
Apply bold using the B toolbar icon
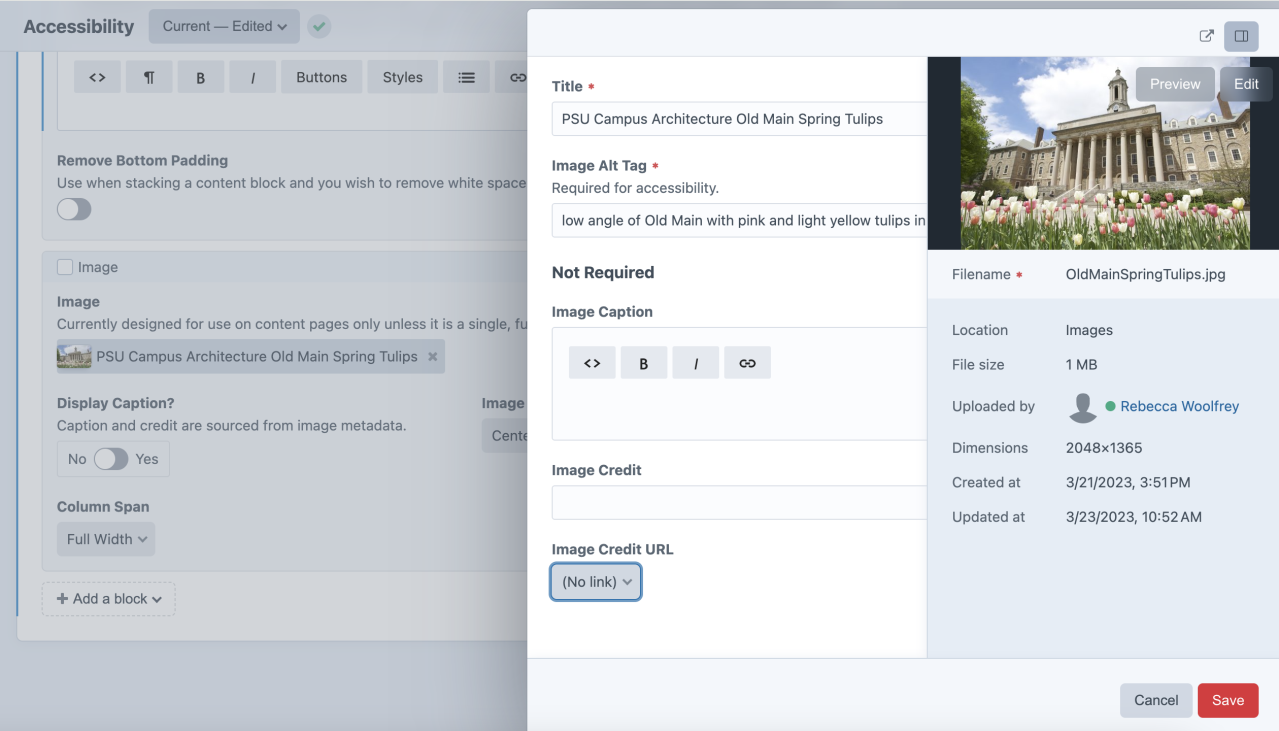pyautogui.click(x=201, y=76)
